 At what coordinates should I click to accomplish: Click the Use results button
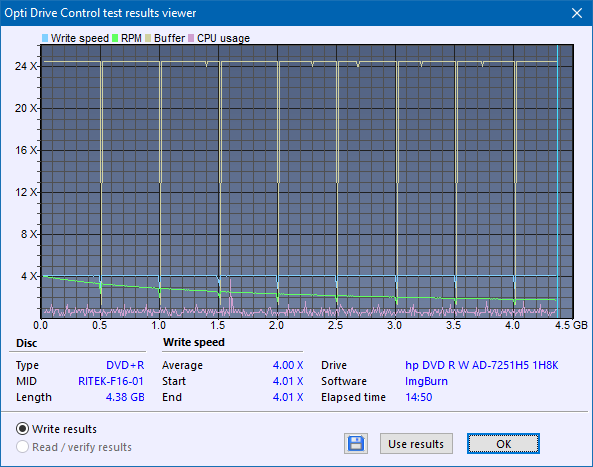(416, 444)
